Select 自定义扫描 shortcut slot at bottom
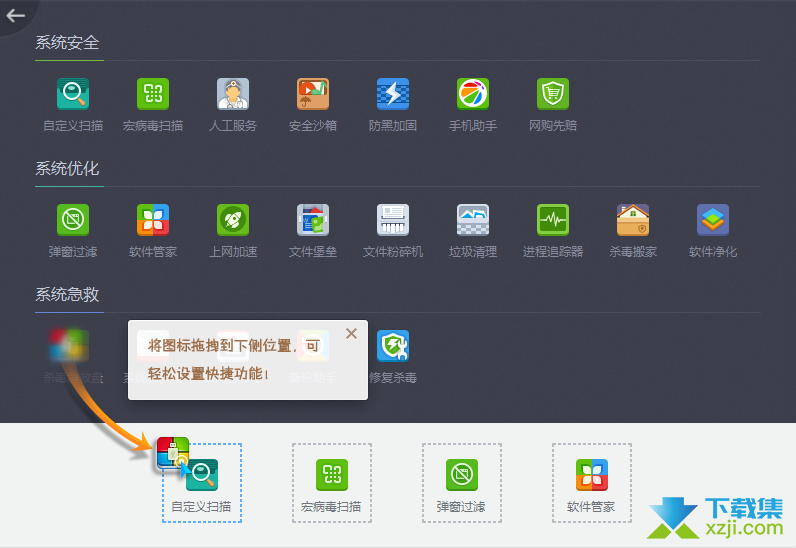796x548 pixels. pyautogui.click(x=202, y=483)
